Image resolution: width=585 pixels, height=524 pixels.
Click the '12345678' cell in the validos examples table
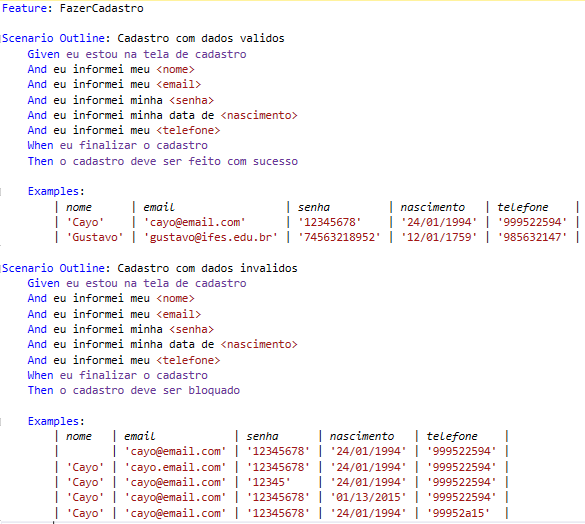click(329, 222)
